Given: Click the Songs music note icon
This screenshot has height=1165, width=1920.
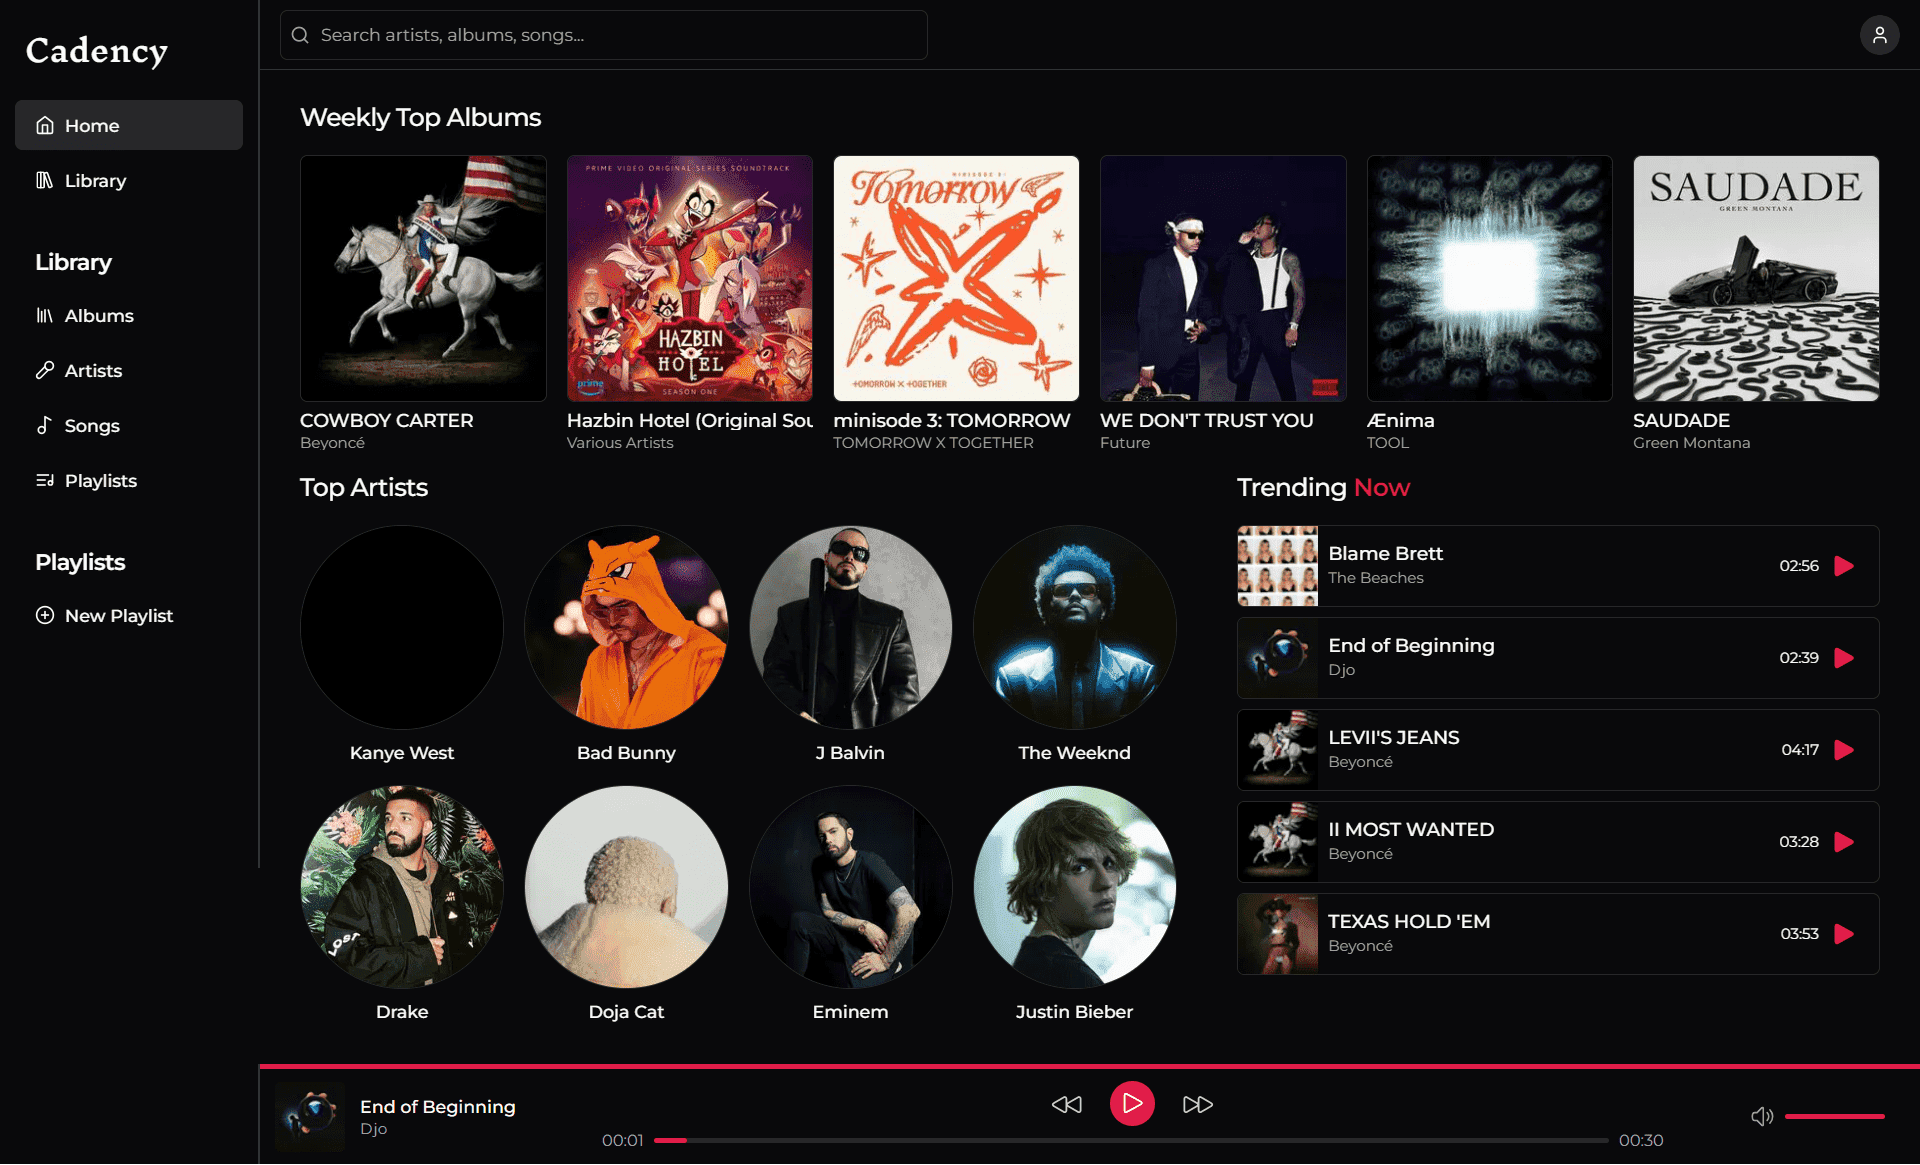Looking at the screenshot, I should (x=45, y=425).
